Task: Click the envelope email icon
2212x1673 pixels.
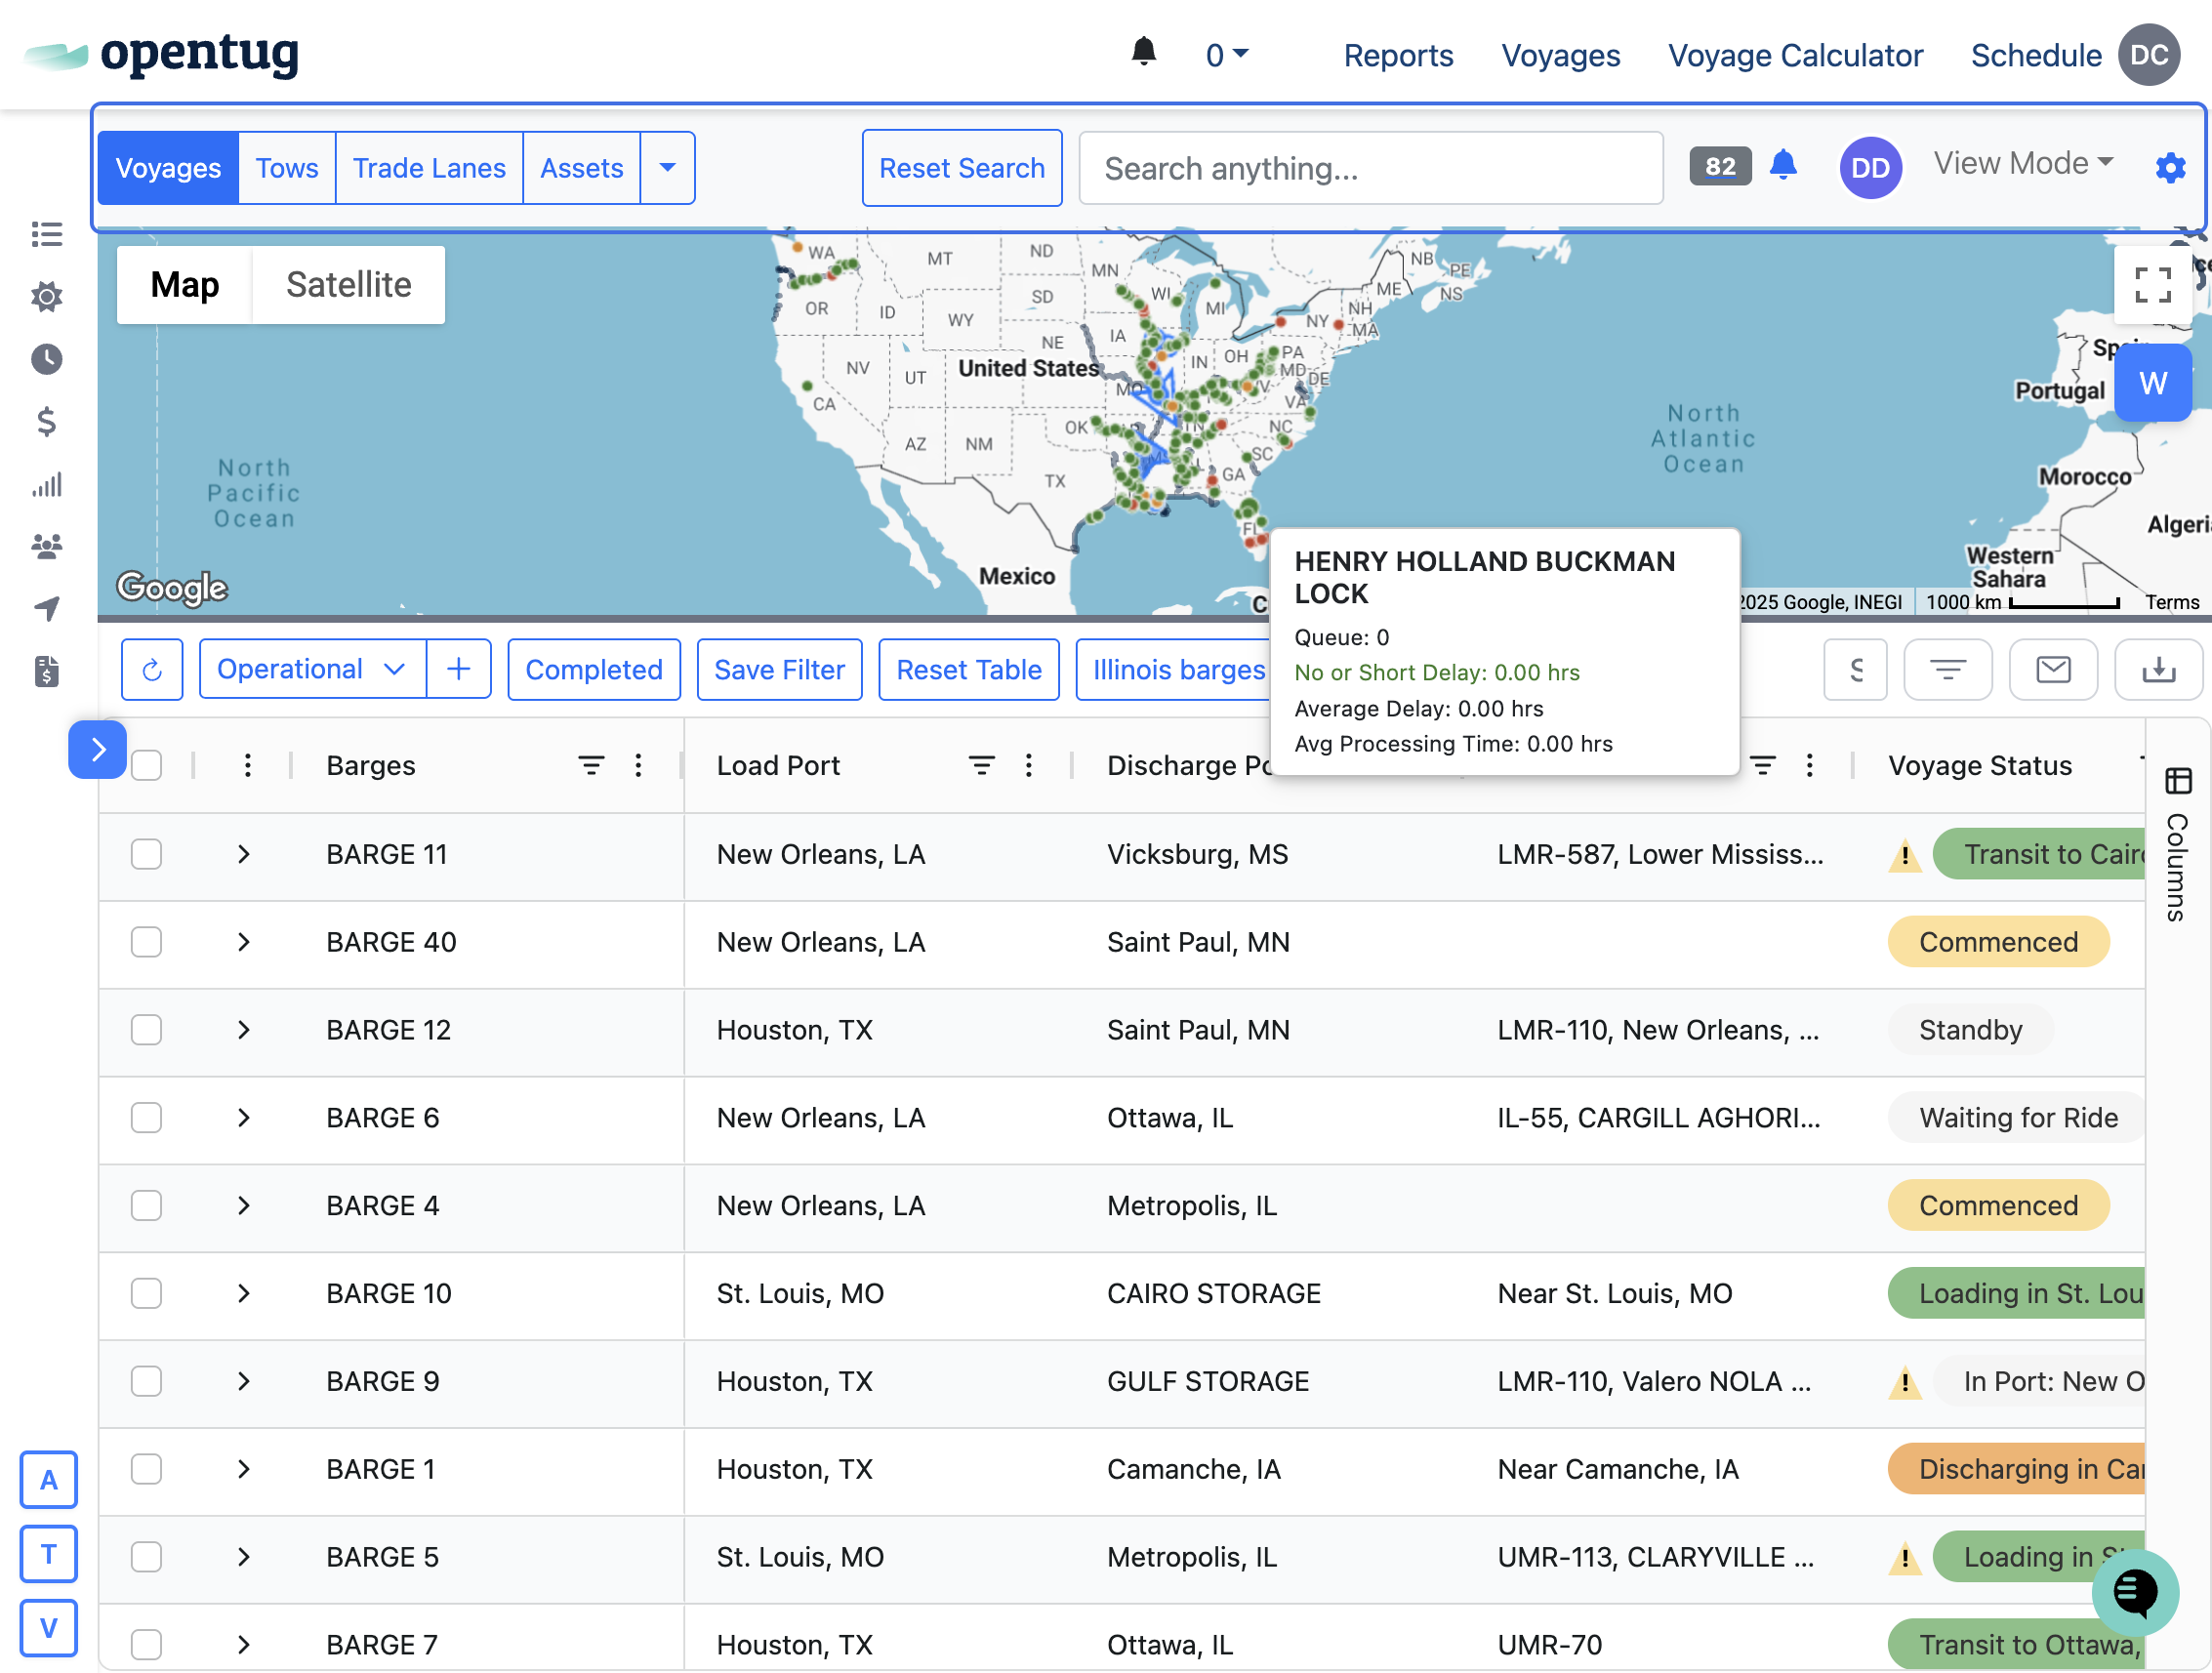Action: click(2052, 670)
